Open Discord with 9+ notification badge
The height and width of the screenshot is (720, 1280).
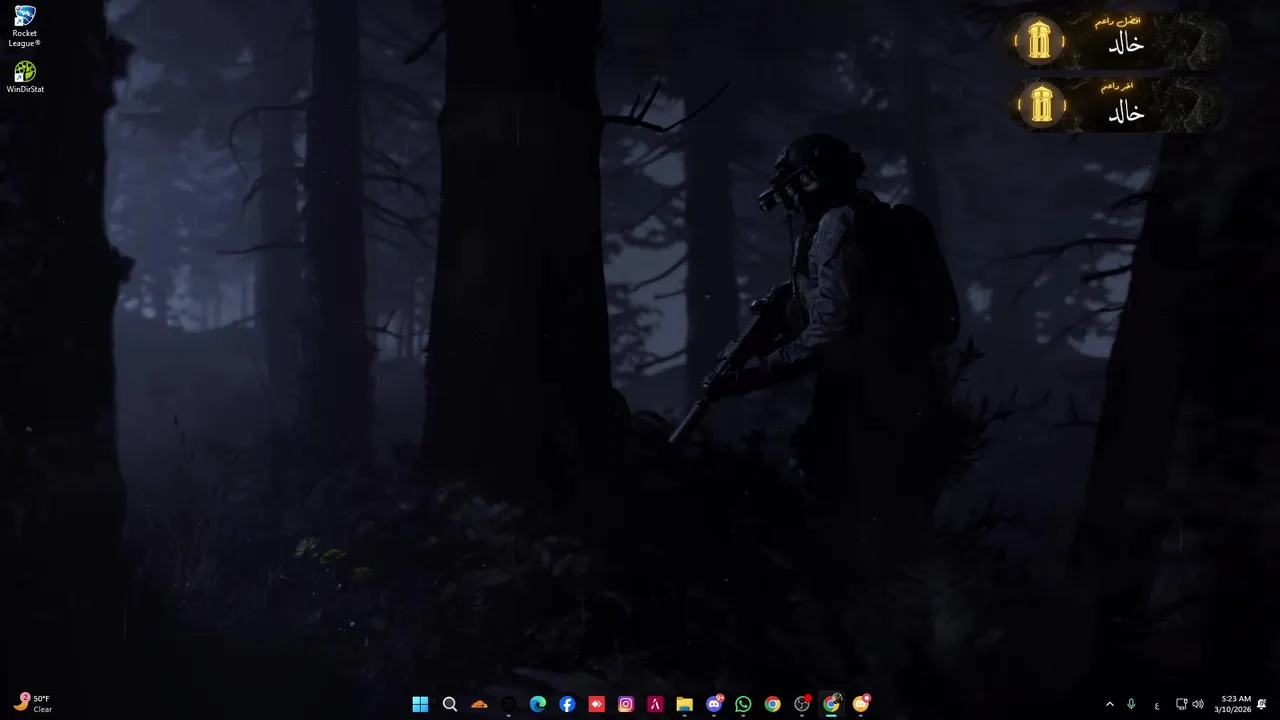click(x=714, y=704)
